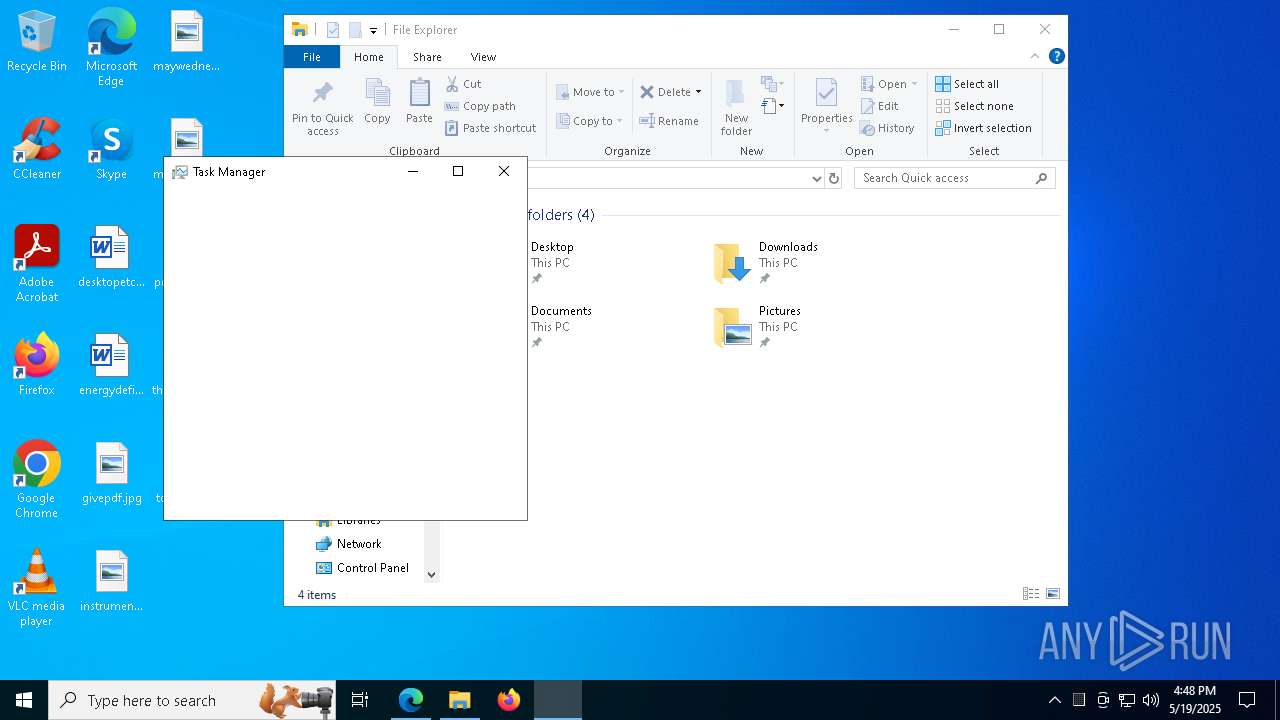Click the History command

[887, 128]
